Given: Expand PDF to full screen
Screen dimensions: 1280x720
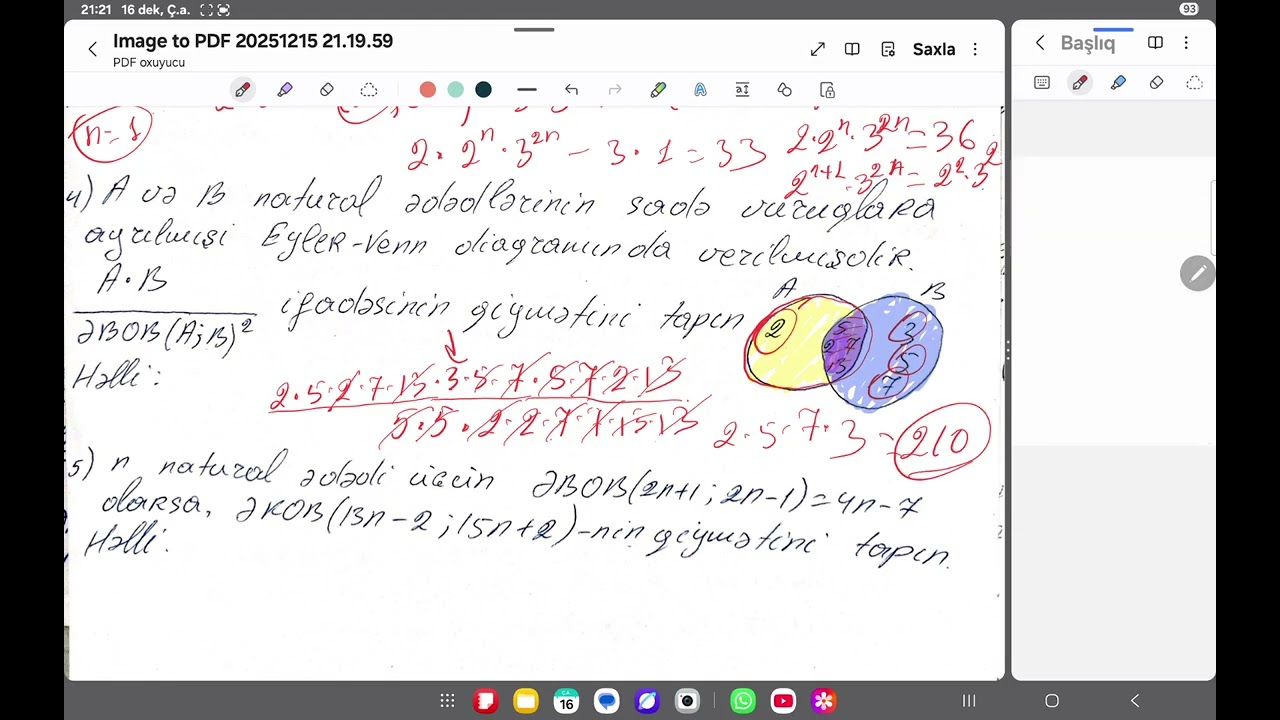Looking at the screenshot, I should (x=818, y=49).
